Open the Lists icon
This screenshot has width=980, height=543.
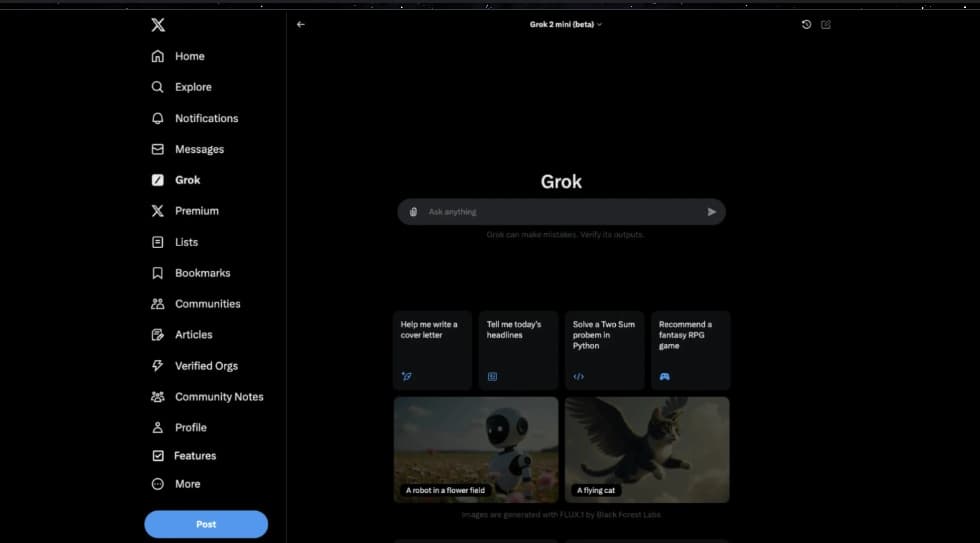[x=158, y=242]
